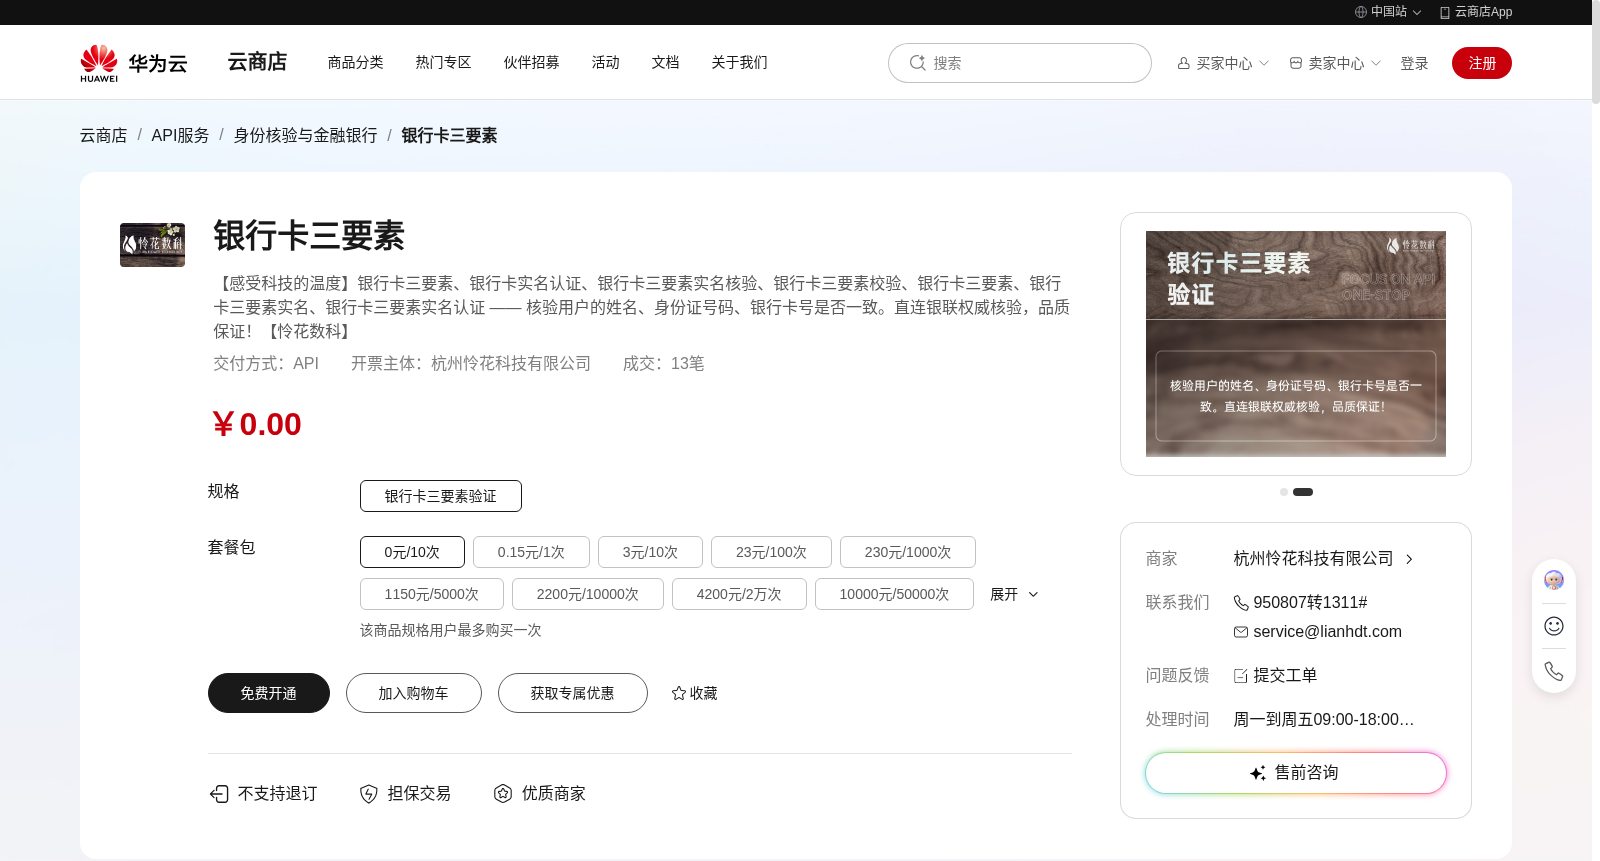Click the search magnifier icon
This screenshot has width=1600, height=861.
917,63
